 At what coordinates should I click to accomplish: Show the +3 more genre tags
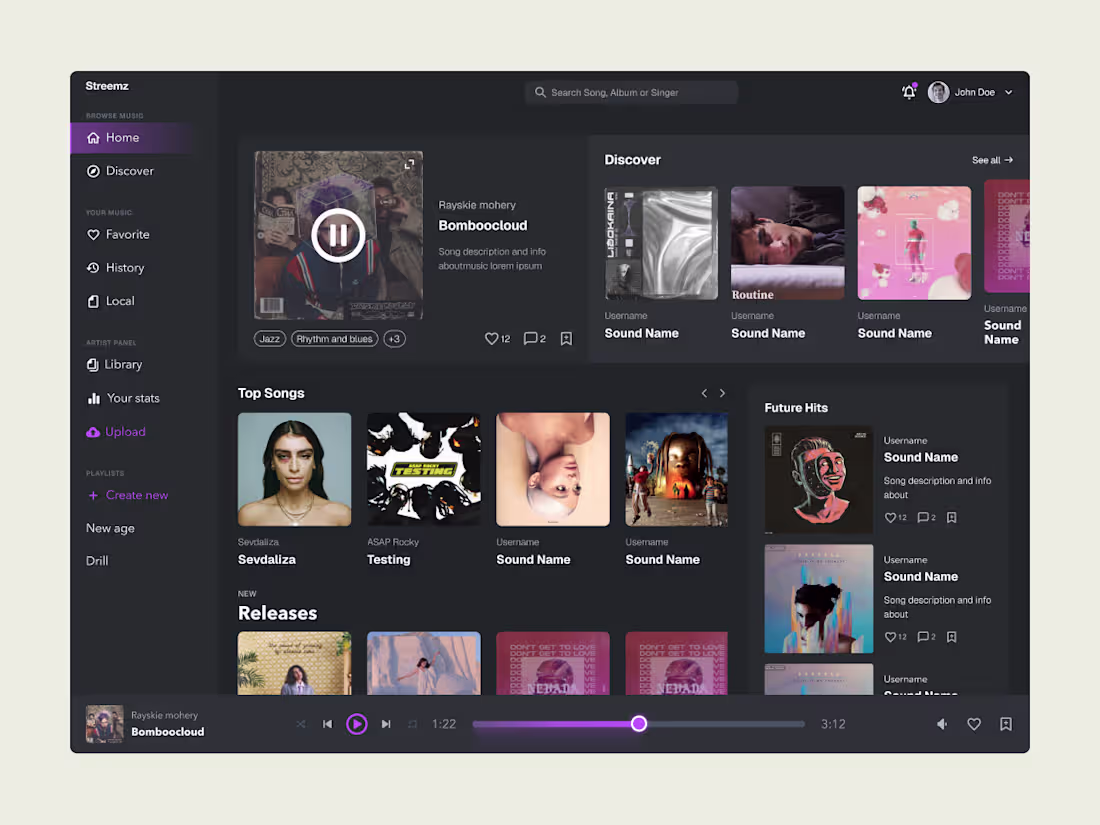394,339
